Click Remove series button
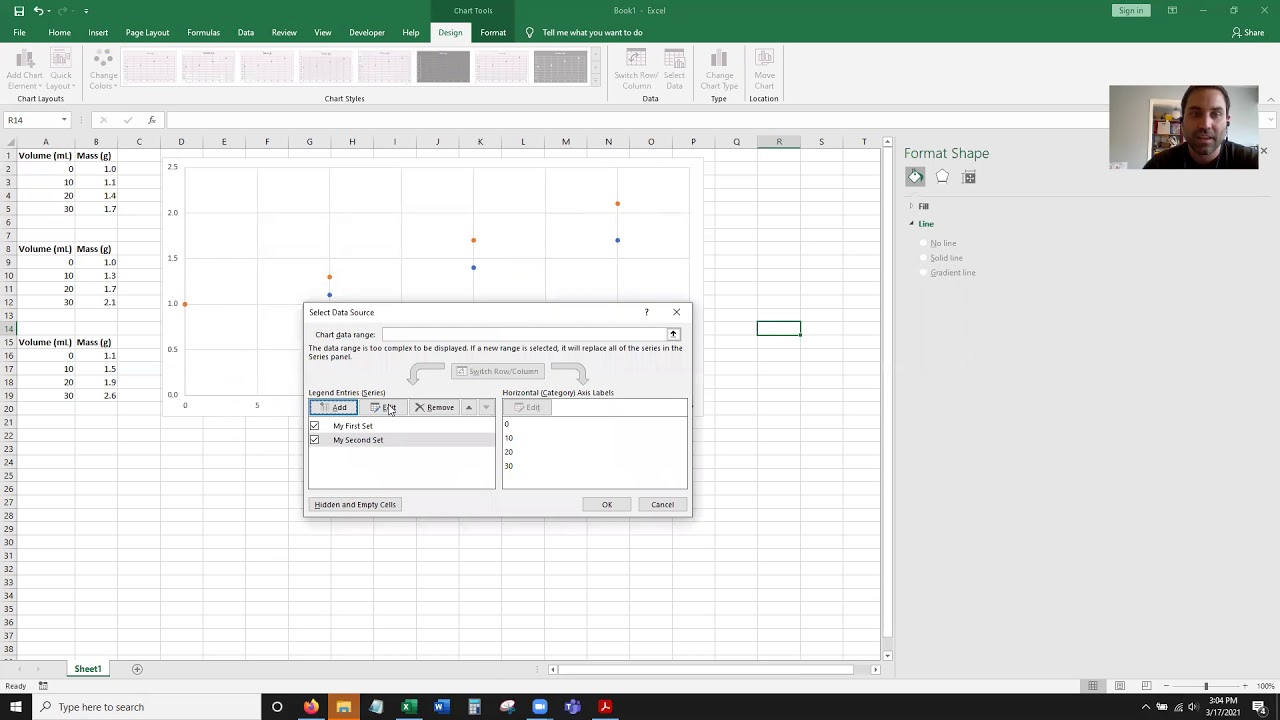The height and width of the screenshot is (720, 1280). 435,407
